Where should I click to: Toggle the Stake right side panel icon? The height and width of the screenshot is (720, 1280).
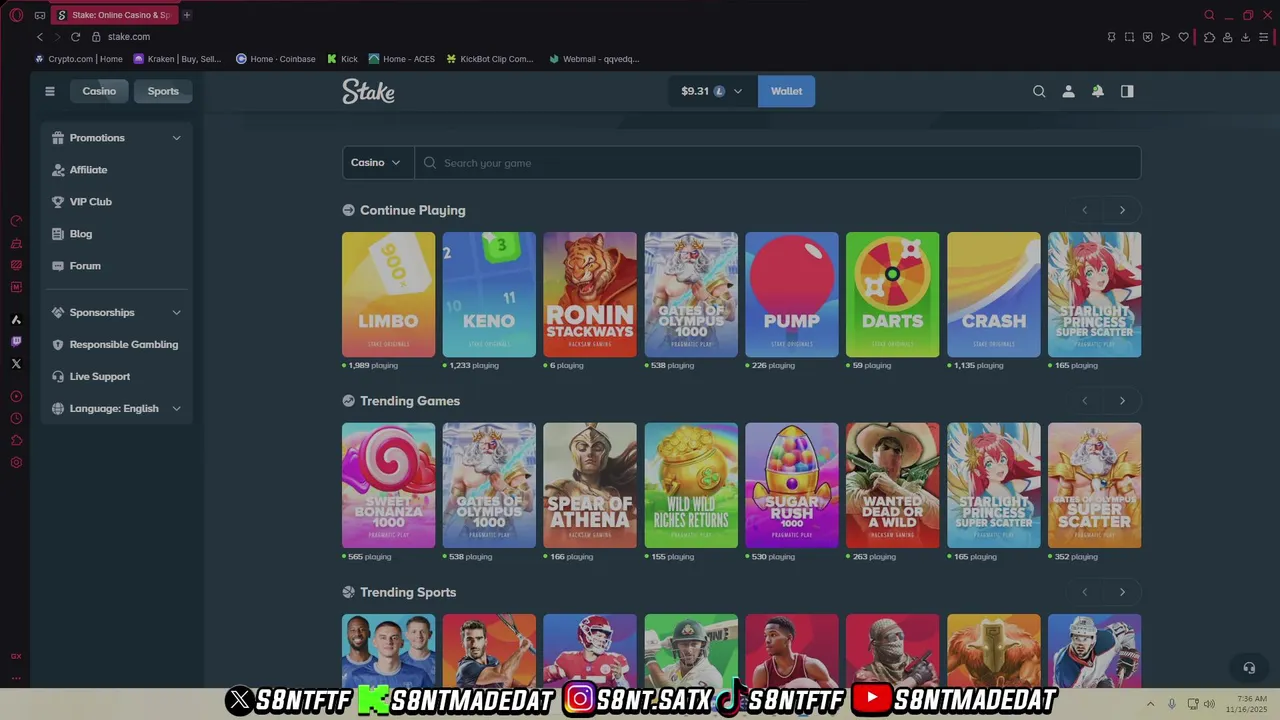coord(1127,91)
